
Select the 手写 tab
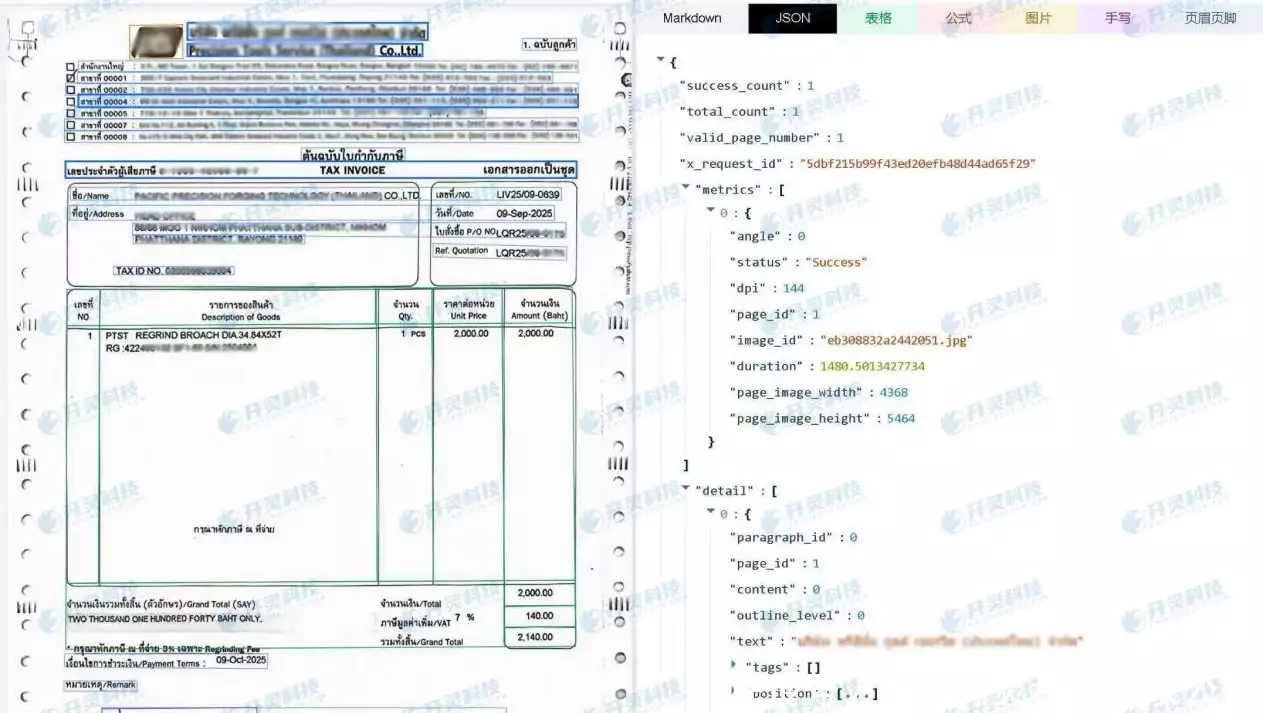[1118, 18]
